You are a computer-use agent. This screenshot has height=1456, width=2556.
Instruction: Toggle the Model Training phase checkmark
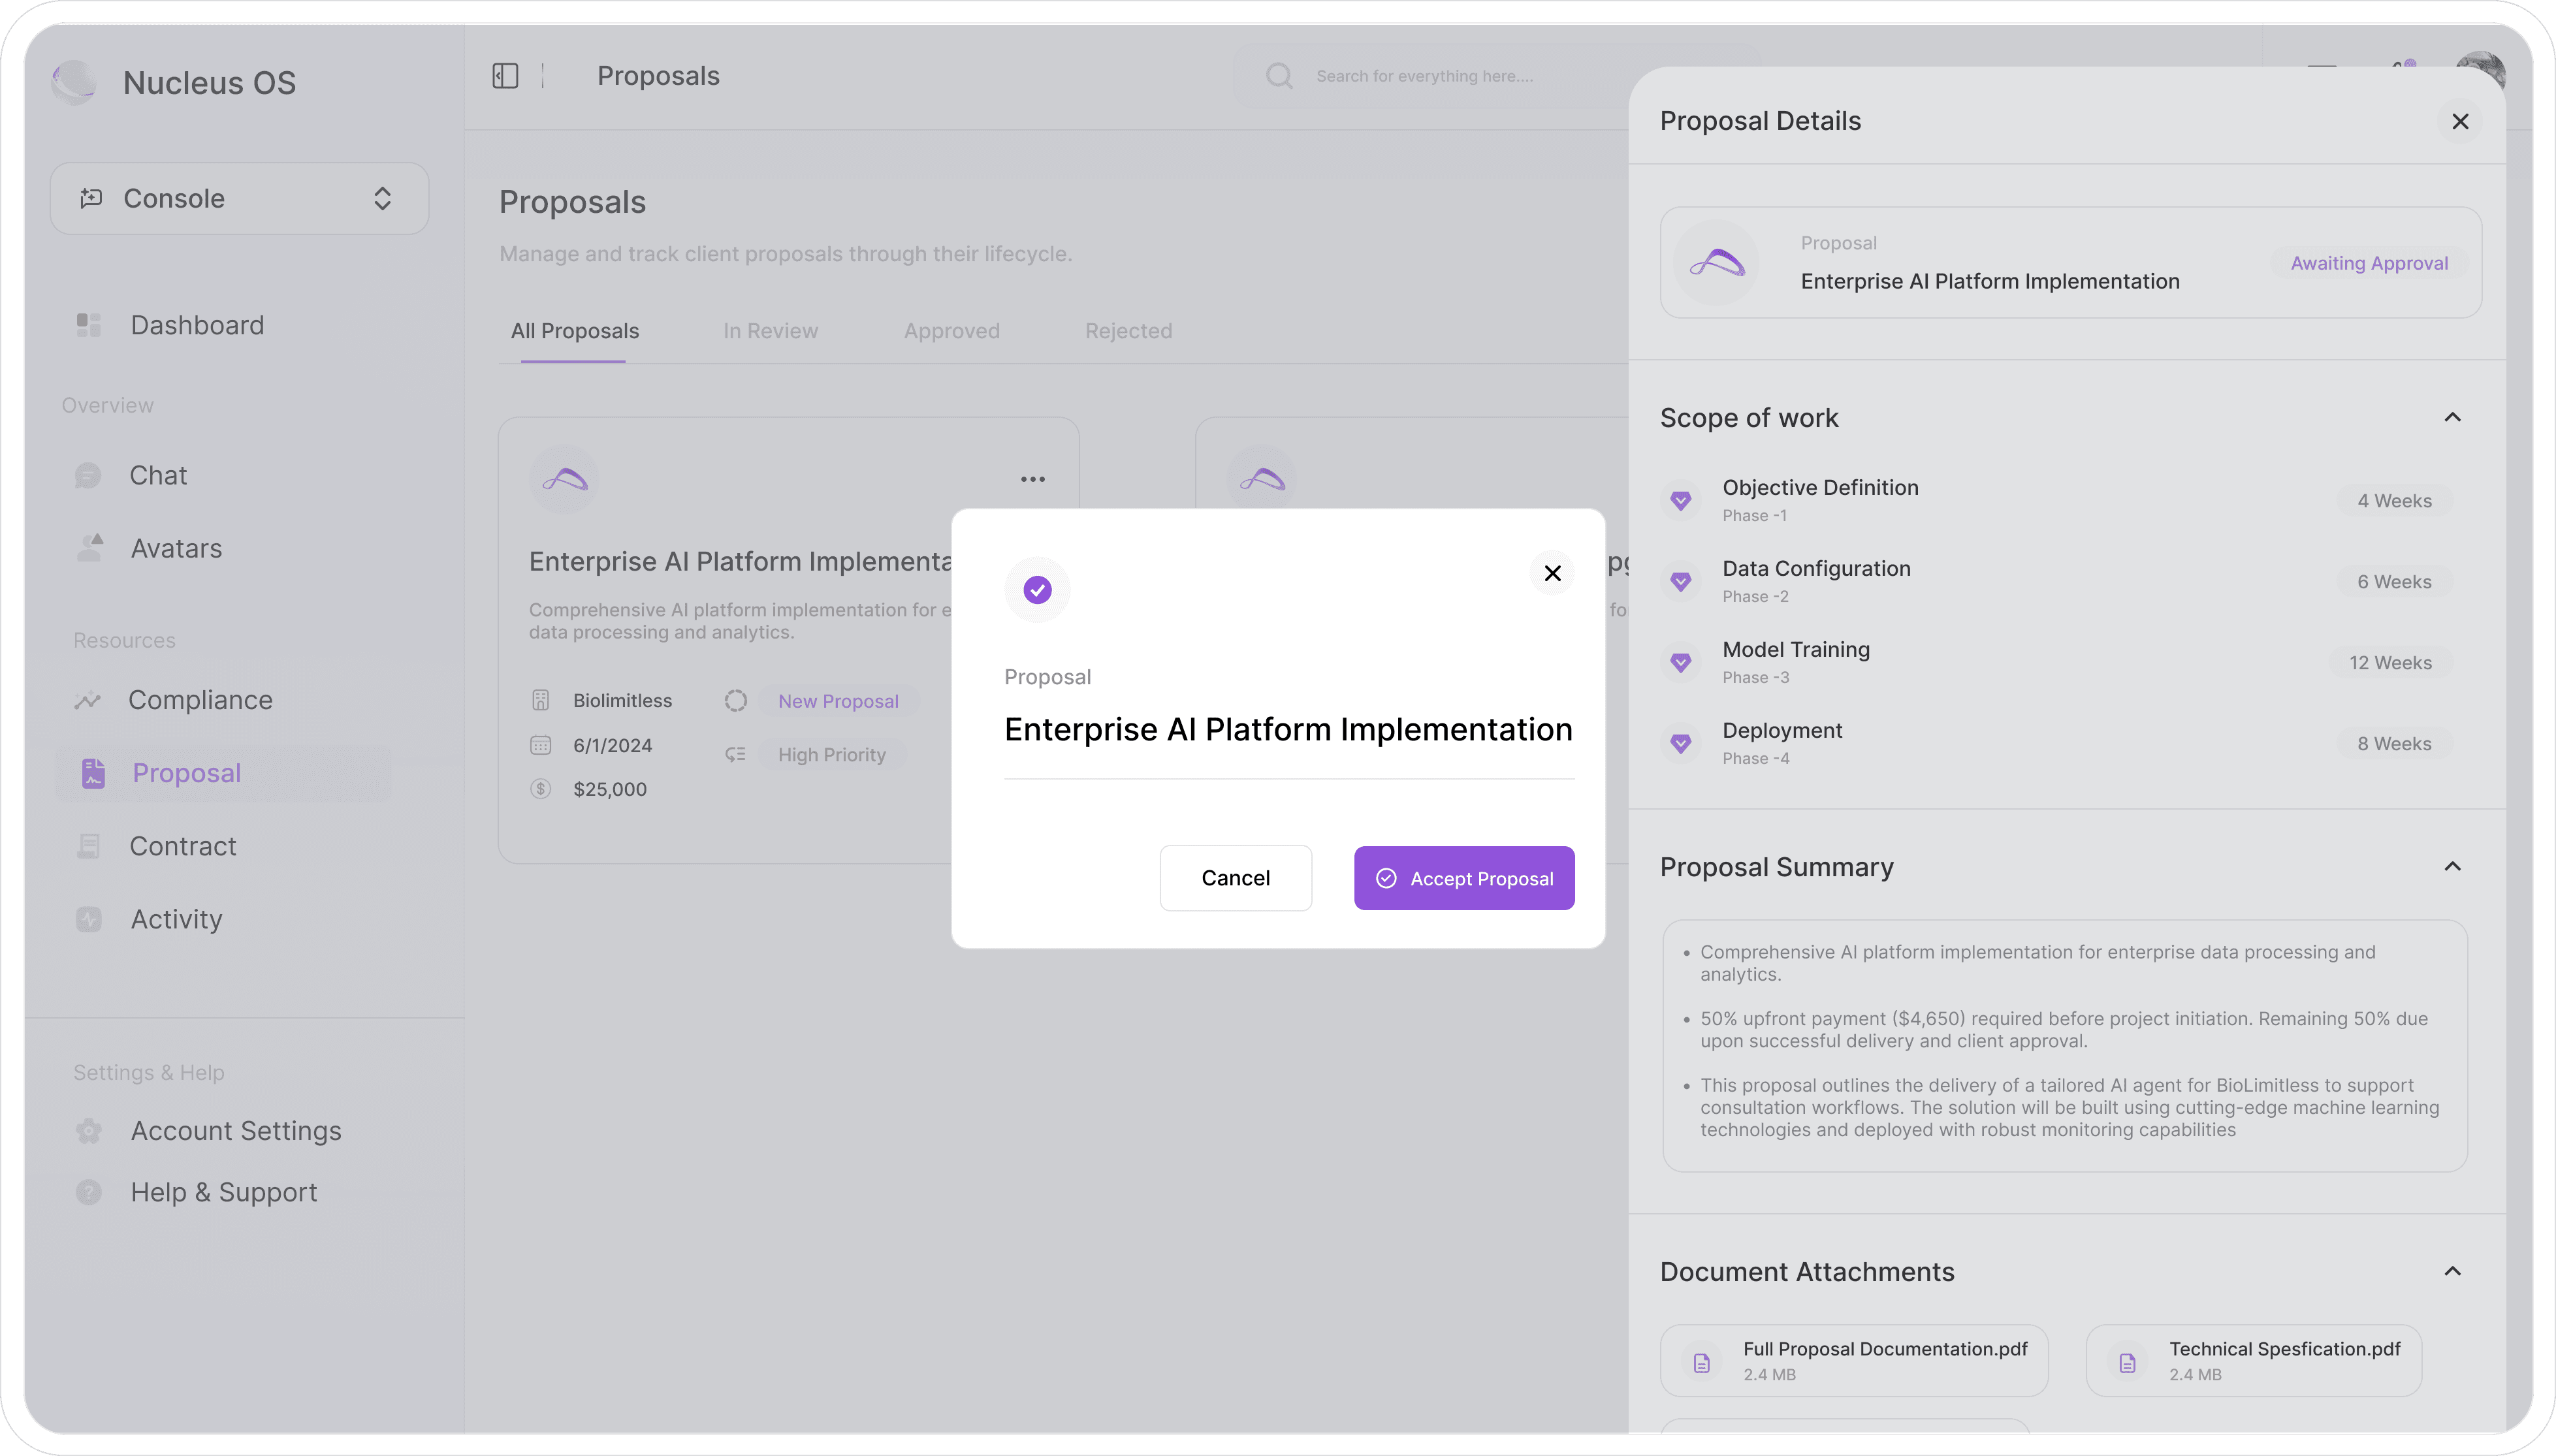[1681, 662]
